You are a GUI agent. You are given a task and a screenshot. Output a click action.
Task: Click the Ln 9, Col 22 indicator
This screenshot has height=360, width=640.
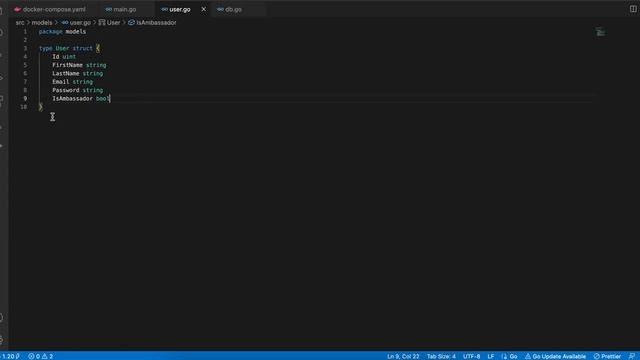pyautogui.click(x=403, y=356)
